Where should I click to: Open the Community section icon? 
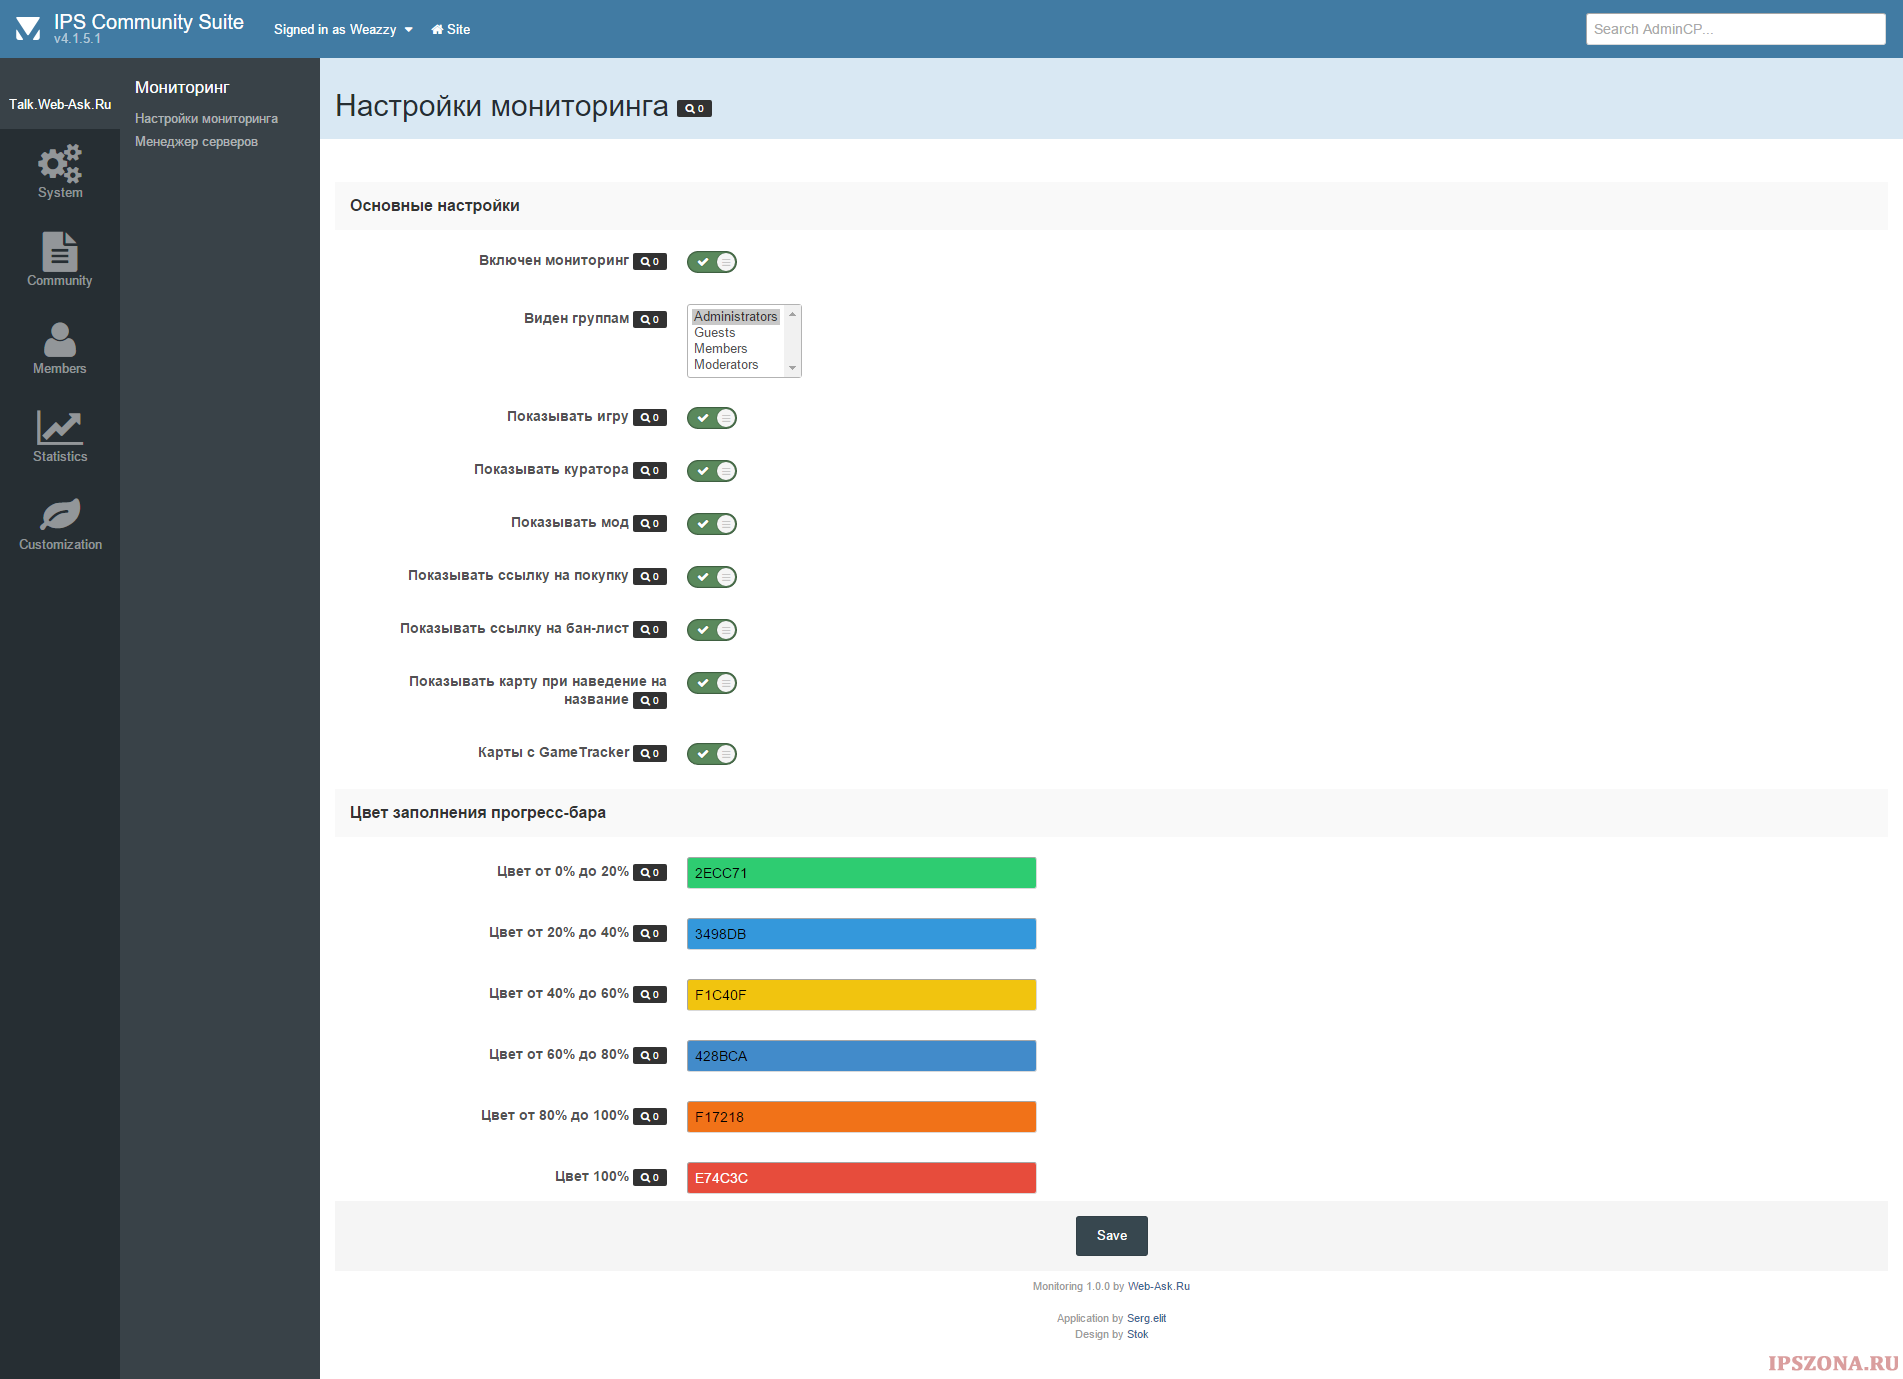click(x=60, y=252)
